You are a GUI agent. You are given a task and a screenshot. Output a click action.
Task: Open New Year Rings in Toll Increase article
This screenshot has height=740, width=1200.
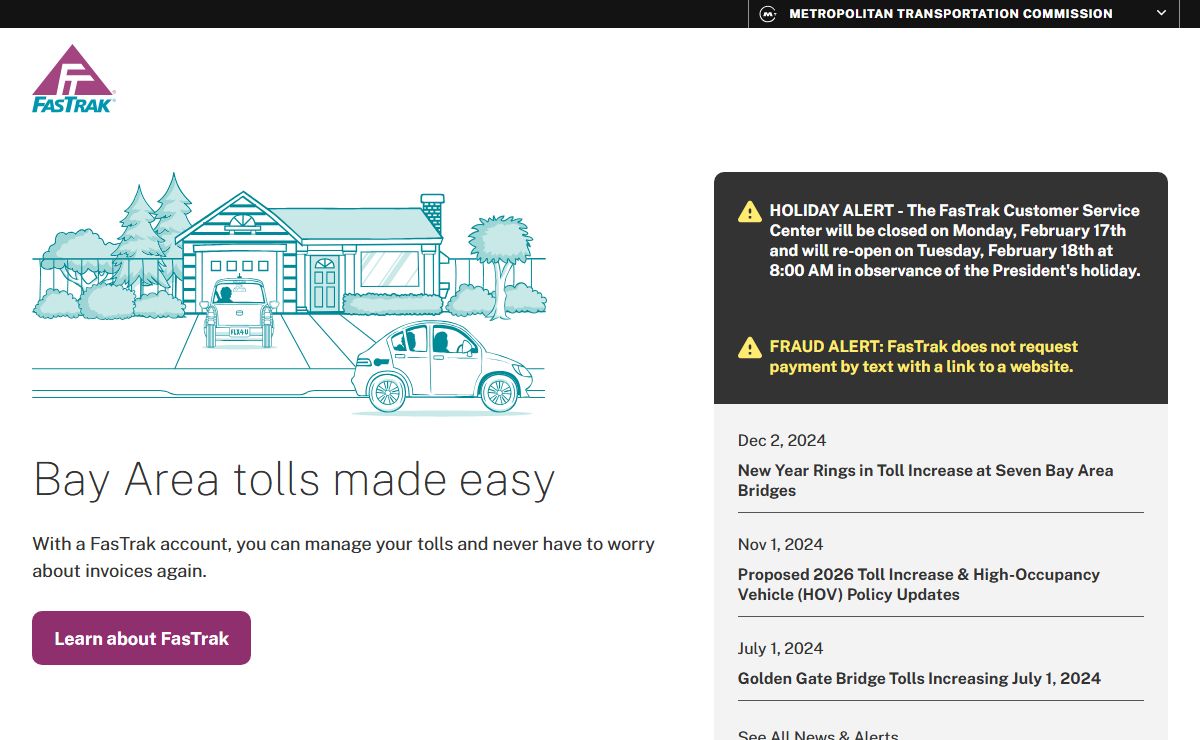[x=925, y=480]
